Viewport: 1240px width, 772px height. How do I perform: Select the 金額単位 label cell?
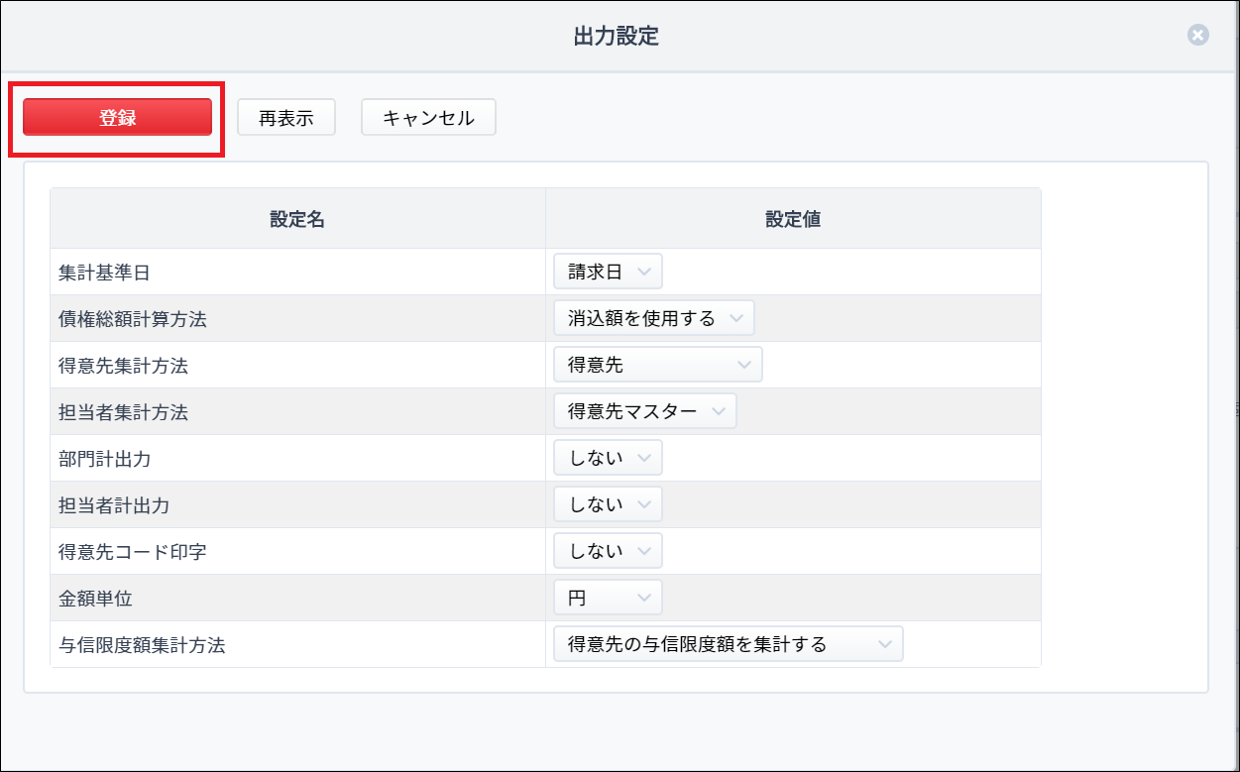point(297,598)
